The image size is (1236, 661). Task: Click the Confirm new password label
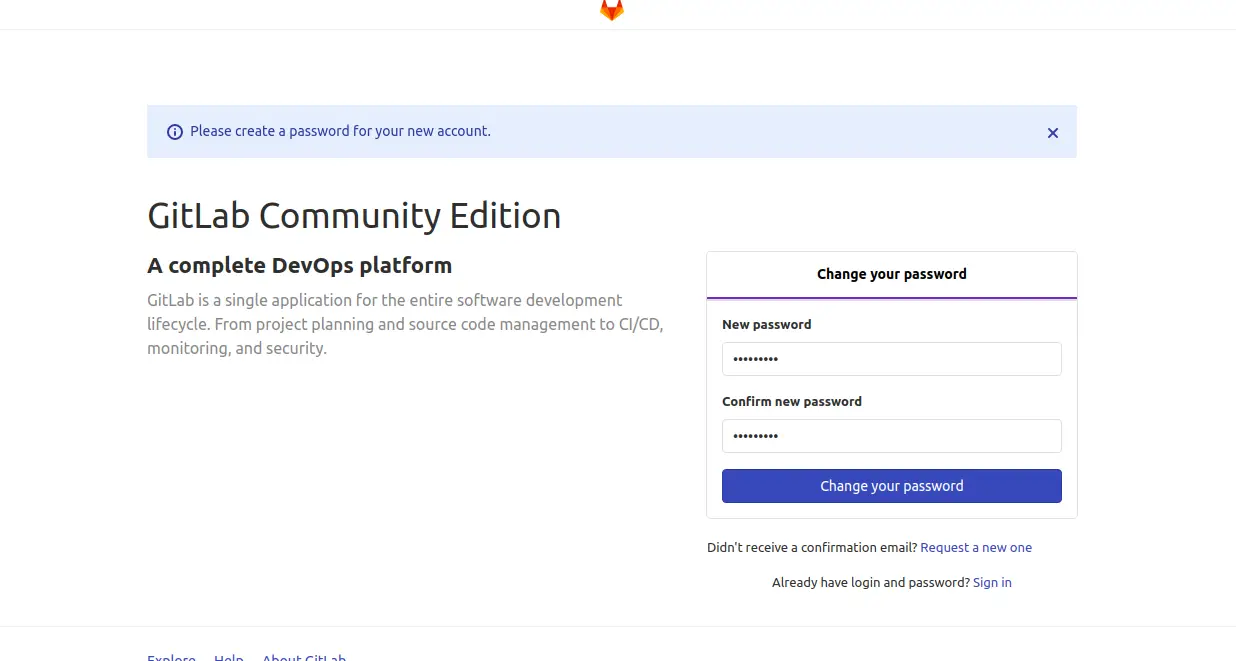791,402
